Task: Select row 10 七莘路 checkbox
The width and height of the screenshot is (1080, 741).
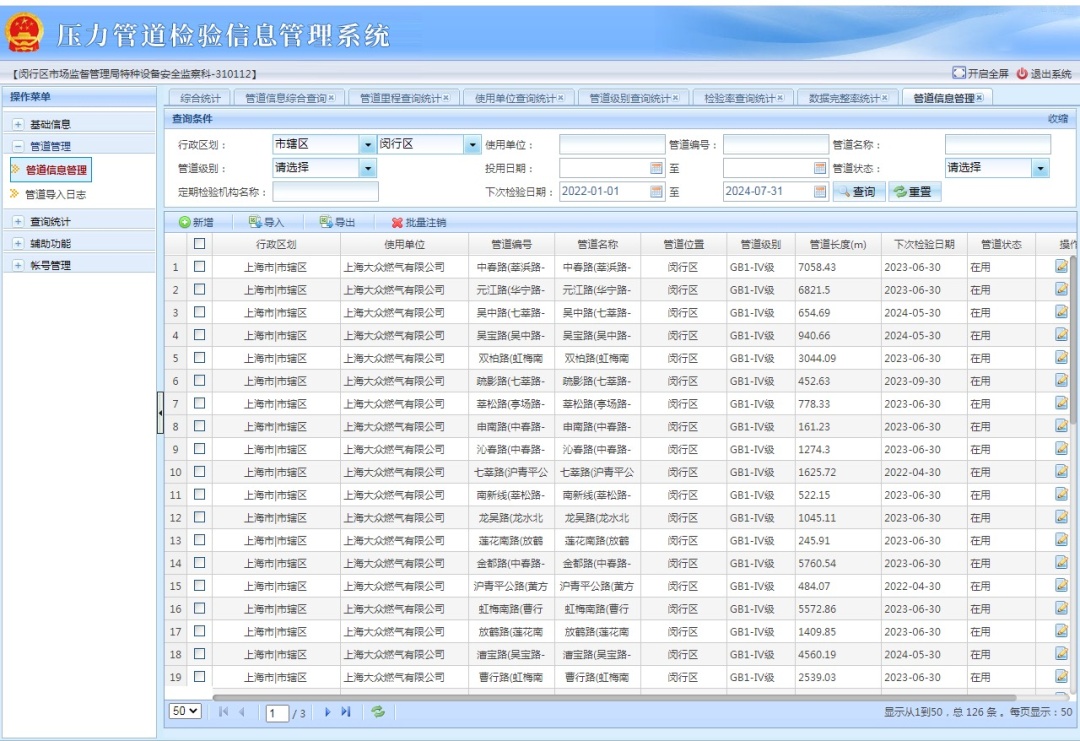Action: coord(200,472)
